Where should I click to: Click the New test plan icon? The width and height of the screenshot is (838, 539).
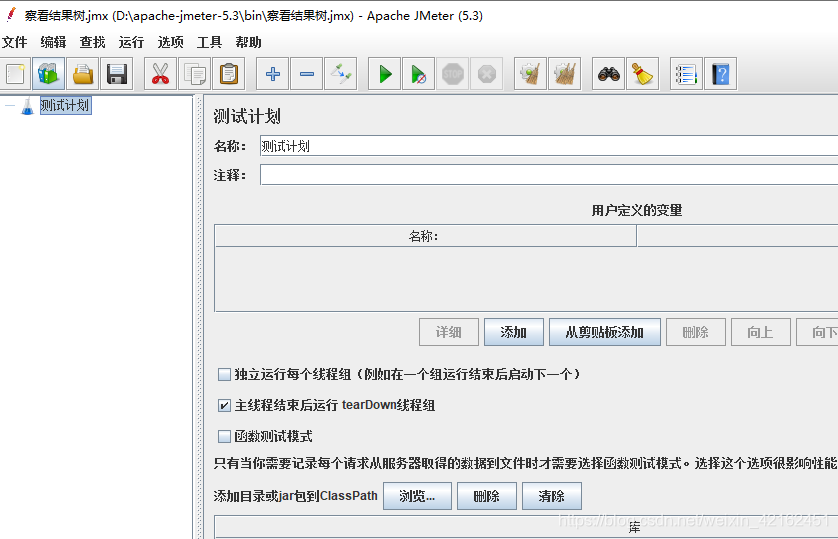(15, 74)
